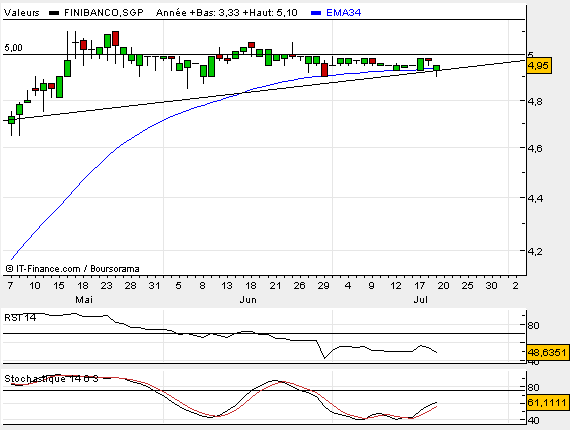Screen dimensions: 570x430
Task: Click the blue EMA34 legend swatch
Action: 316,13
